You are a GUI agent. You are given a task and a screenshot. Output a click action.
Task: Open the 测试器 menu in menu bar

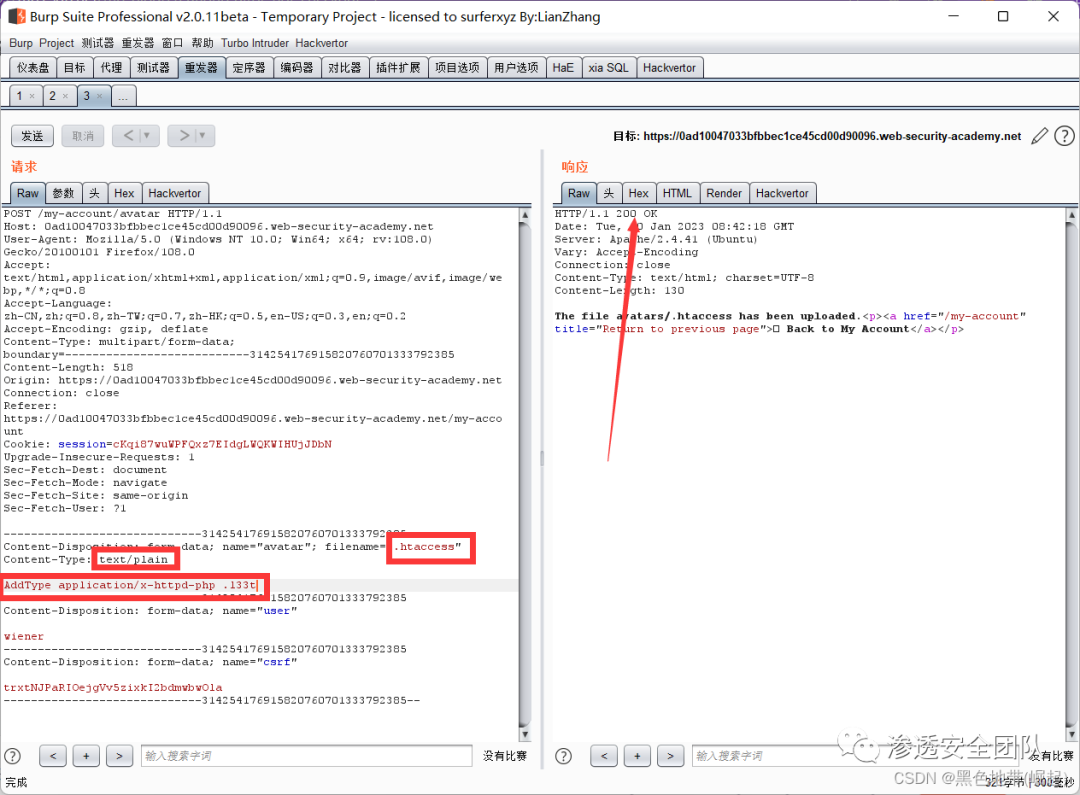(x=98, y=43)
